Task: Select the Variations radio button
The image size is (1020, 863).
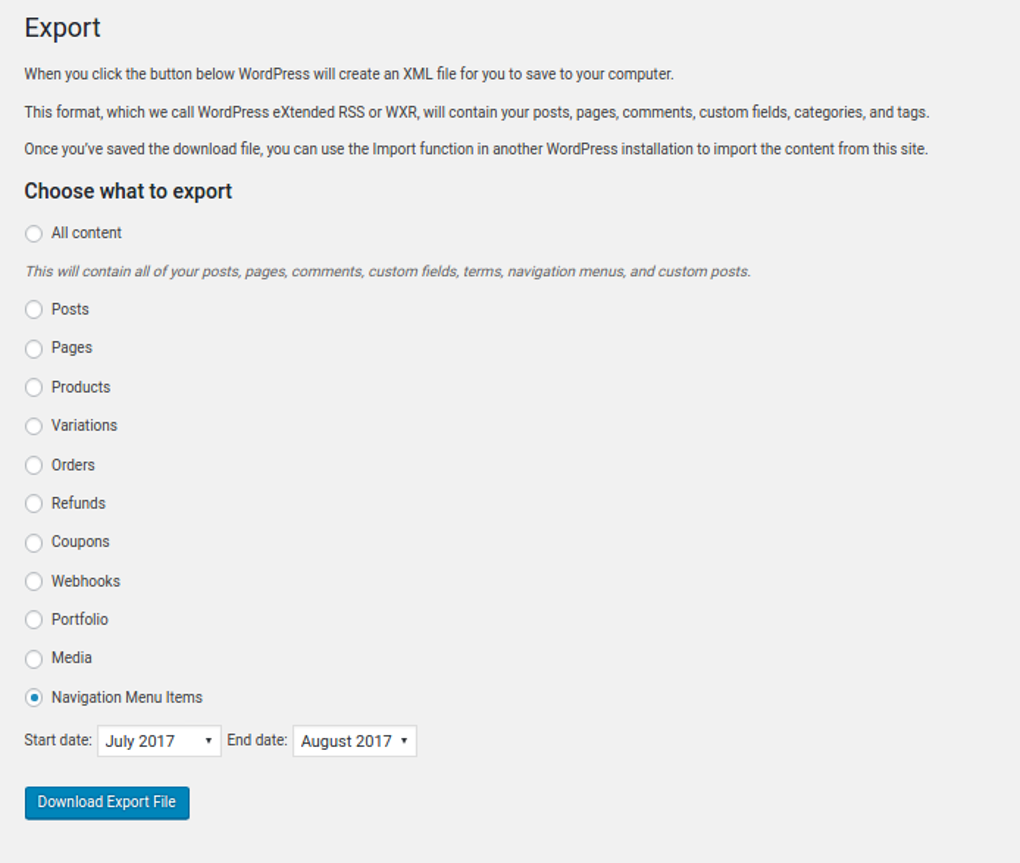Action: 33,426
